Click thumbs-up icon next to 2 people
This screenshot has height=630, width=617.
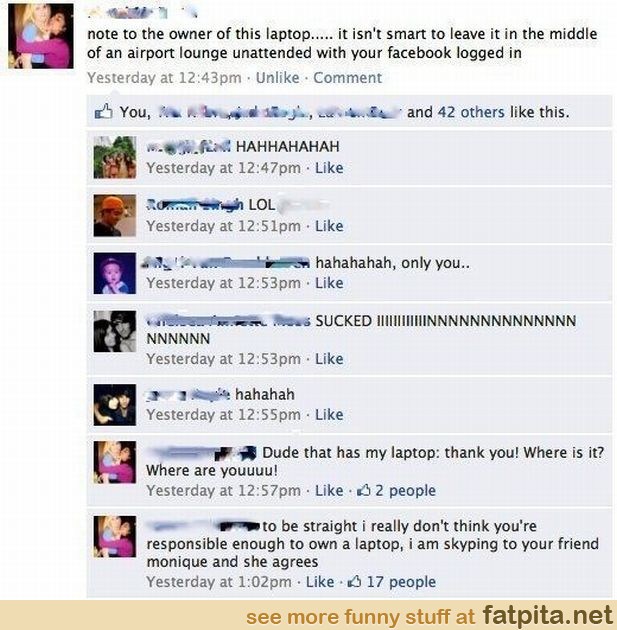point(364,490)
